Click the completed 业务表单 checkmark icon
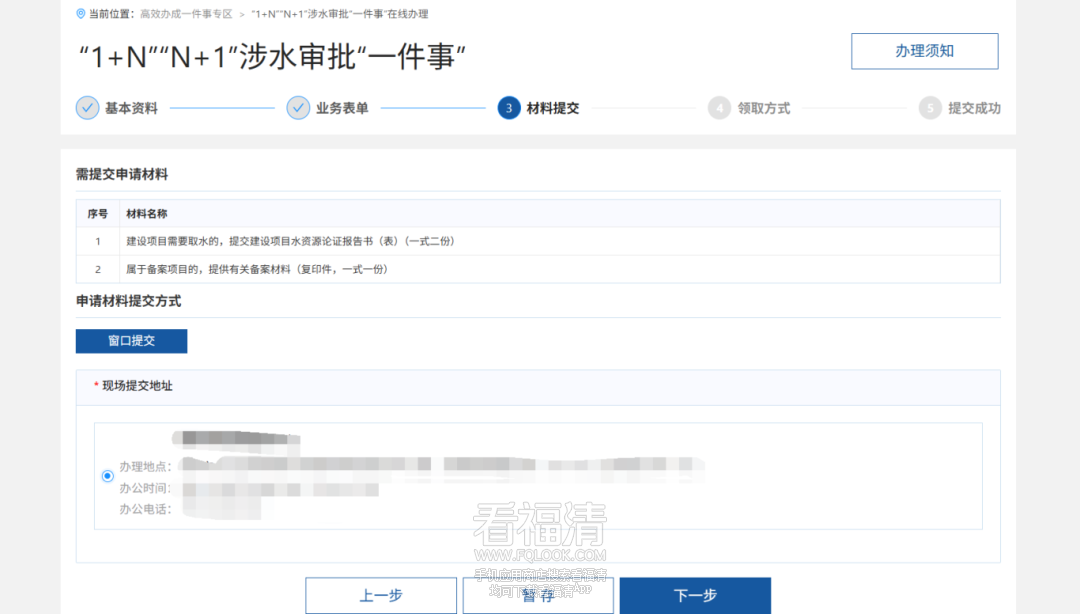 297,107
